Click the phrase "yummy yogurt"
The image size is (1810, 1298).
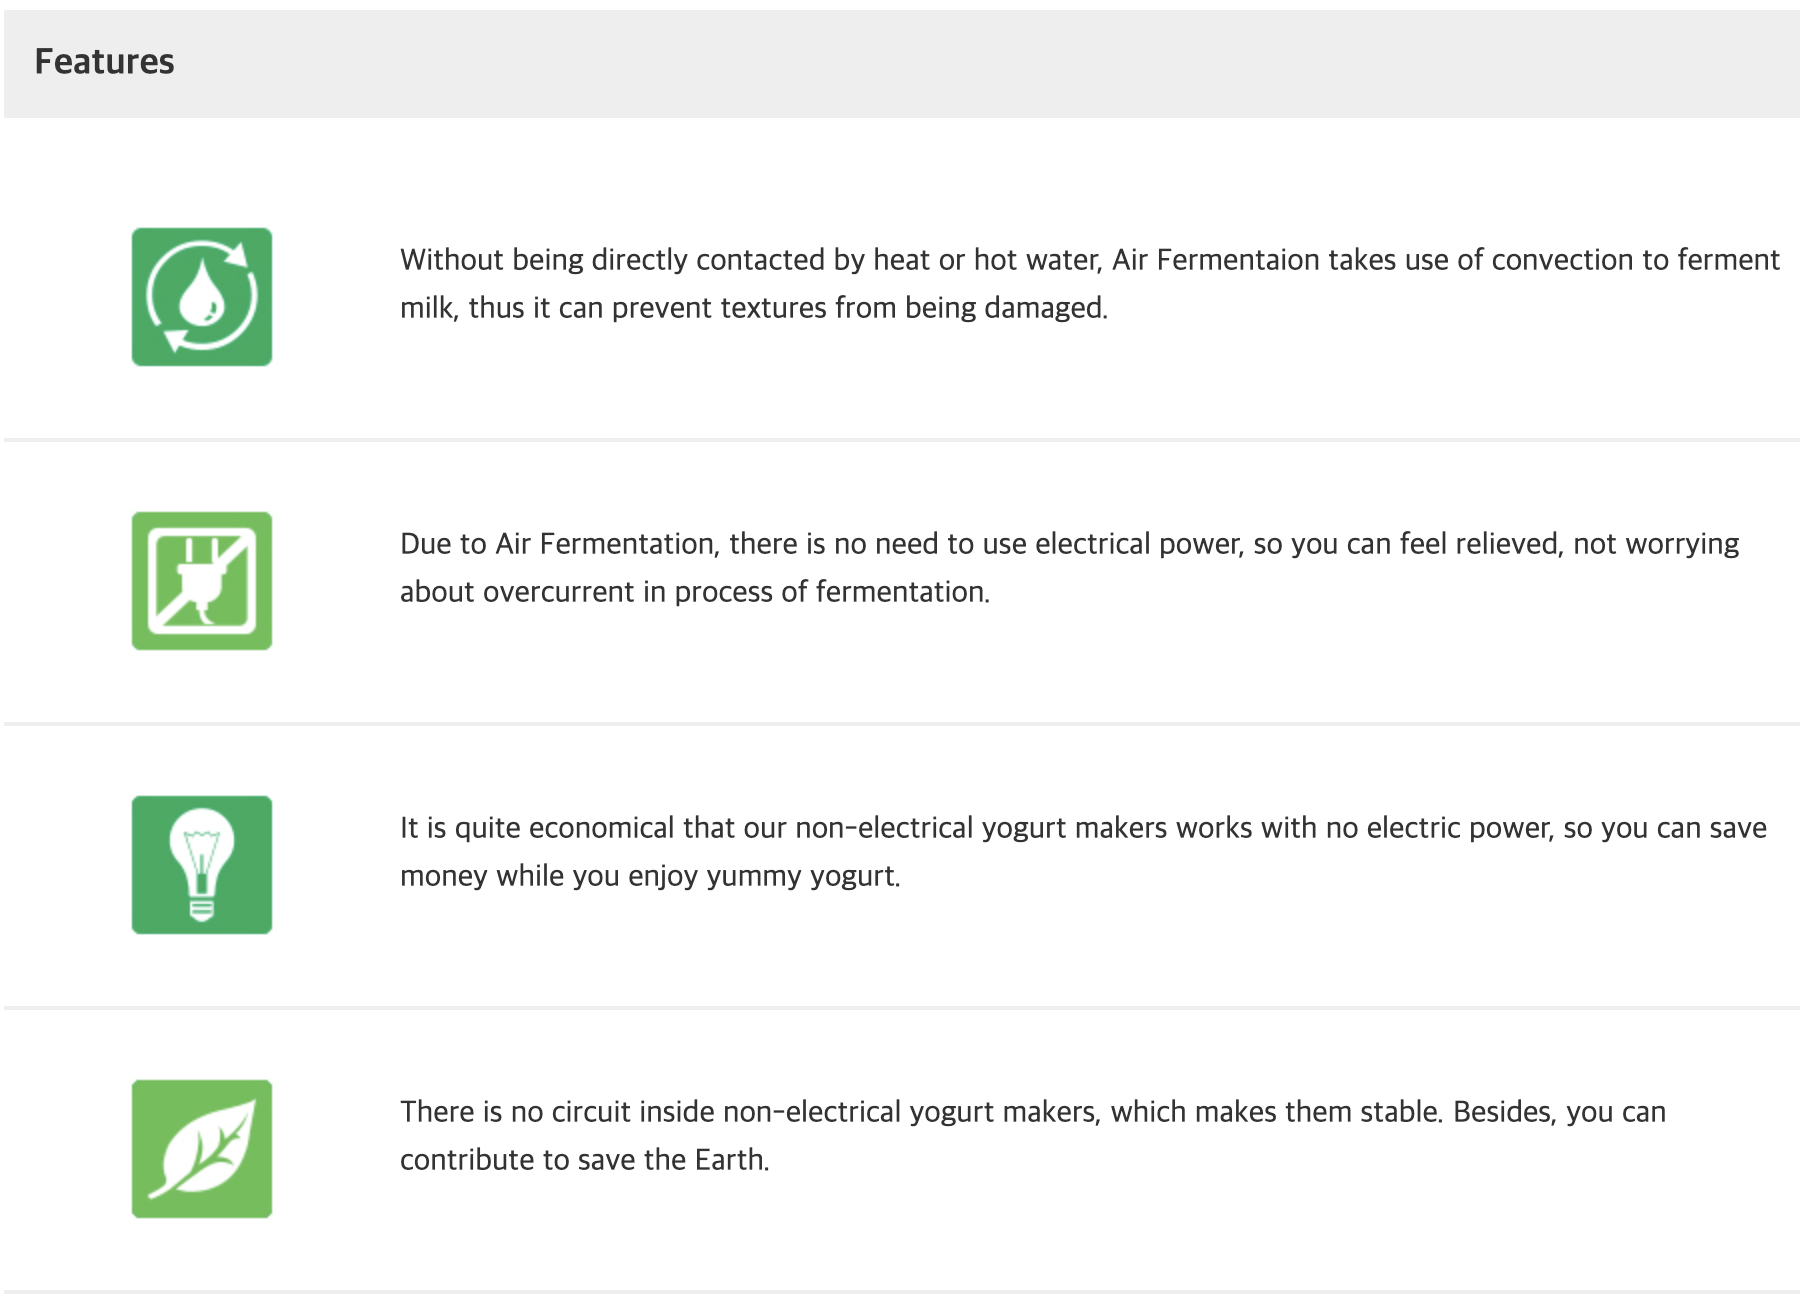tap(803, 876)
